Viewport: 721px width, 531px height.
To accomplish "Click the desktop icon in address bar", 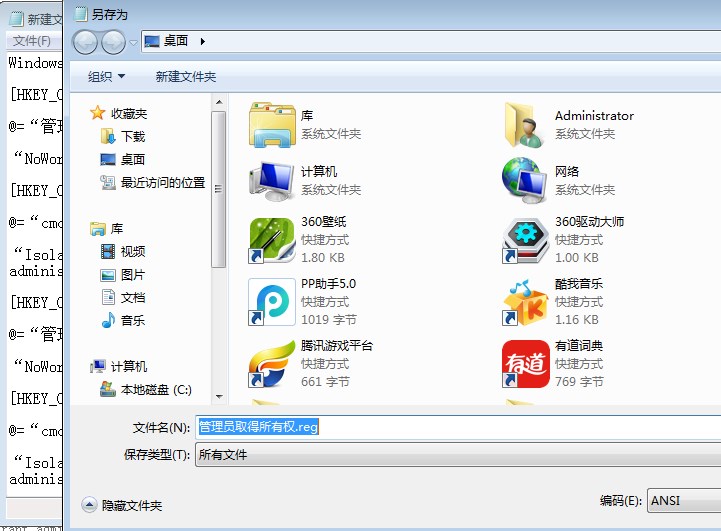I will point(152,41).
